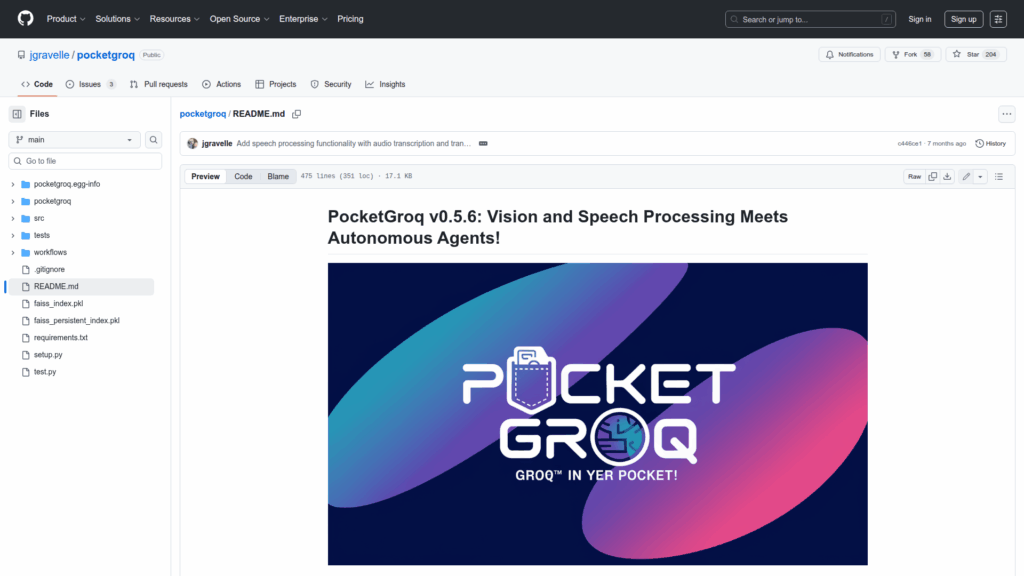Copy raw file contents icon
1024x576 pixels.
click(933, 176)
